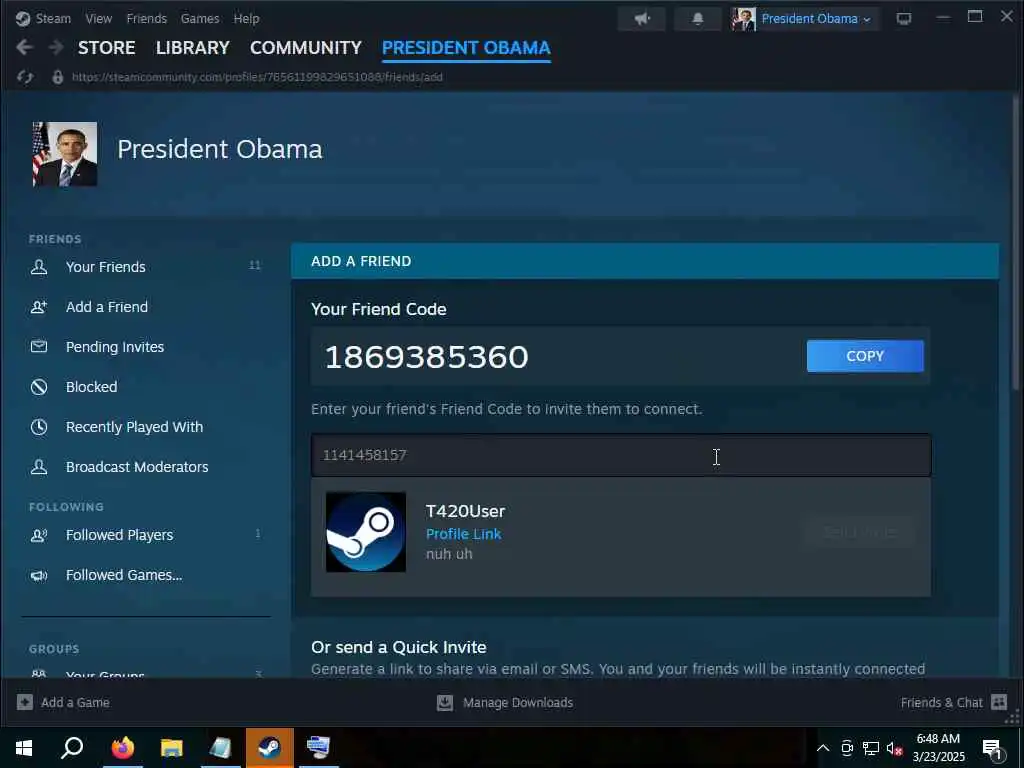Copy the friend code with COPY button
The width and height of the screenshot is (1024, 768).
point(865,356)
